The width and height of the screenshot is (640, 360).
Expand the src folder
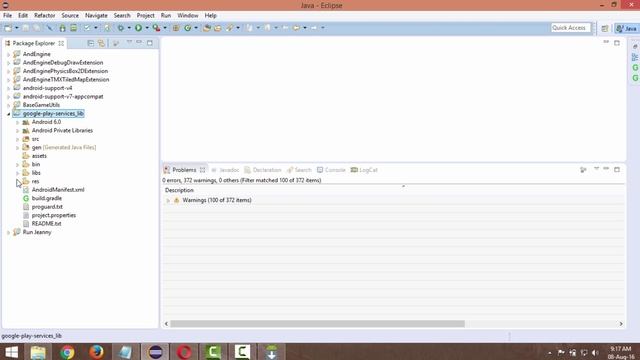click(x=18, y=139)
